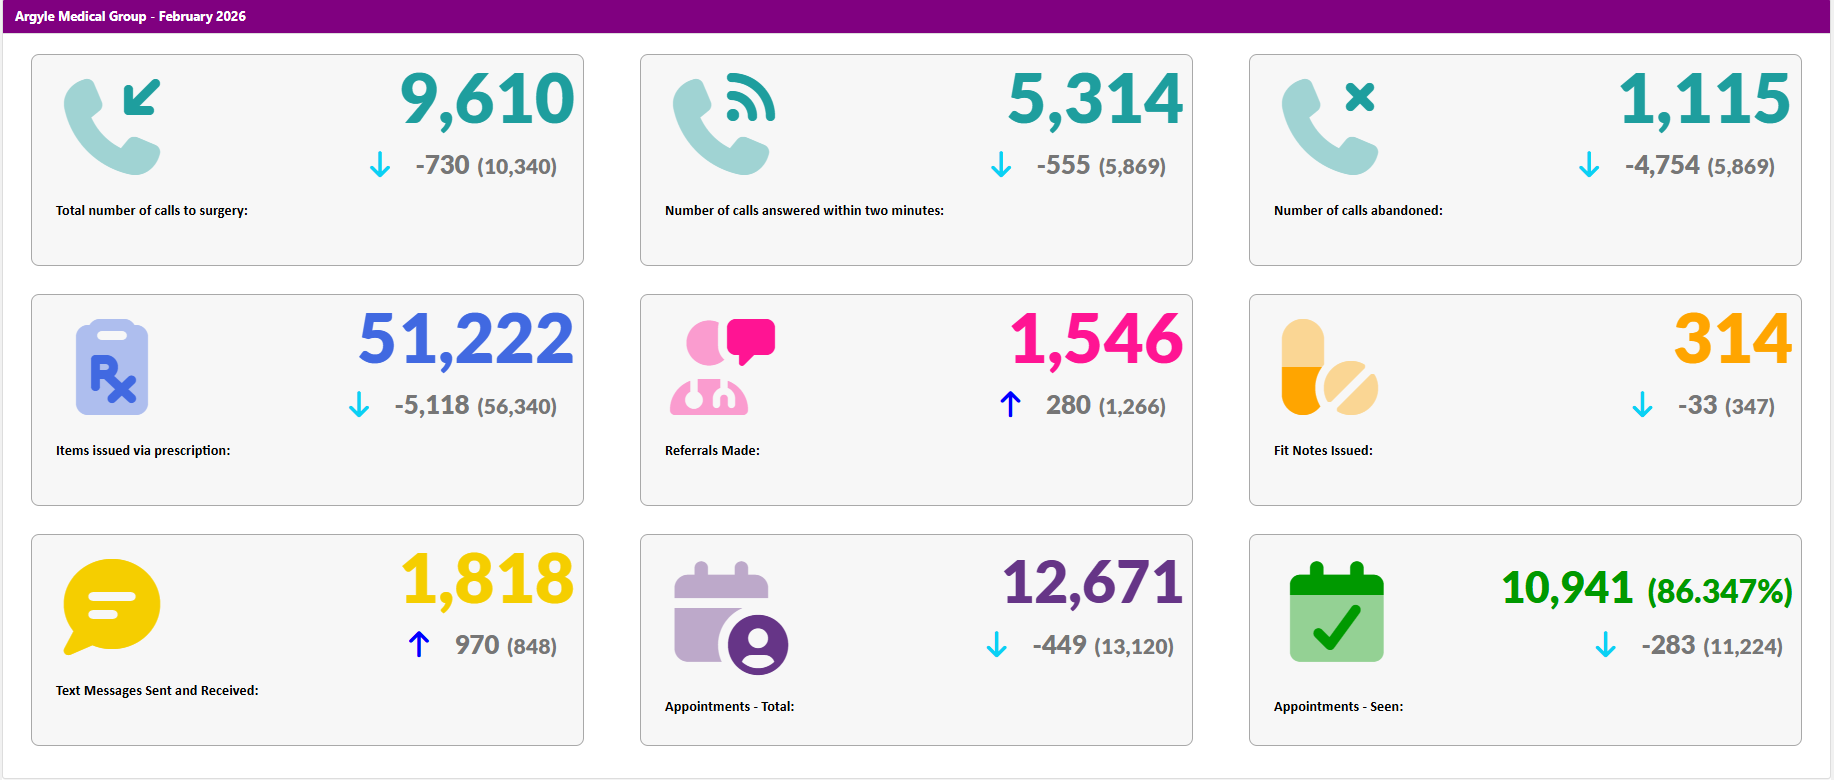Click the up arrow beside referrals change 280
1834x780 pixels.
point(1010,405)
